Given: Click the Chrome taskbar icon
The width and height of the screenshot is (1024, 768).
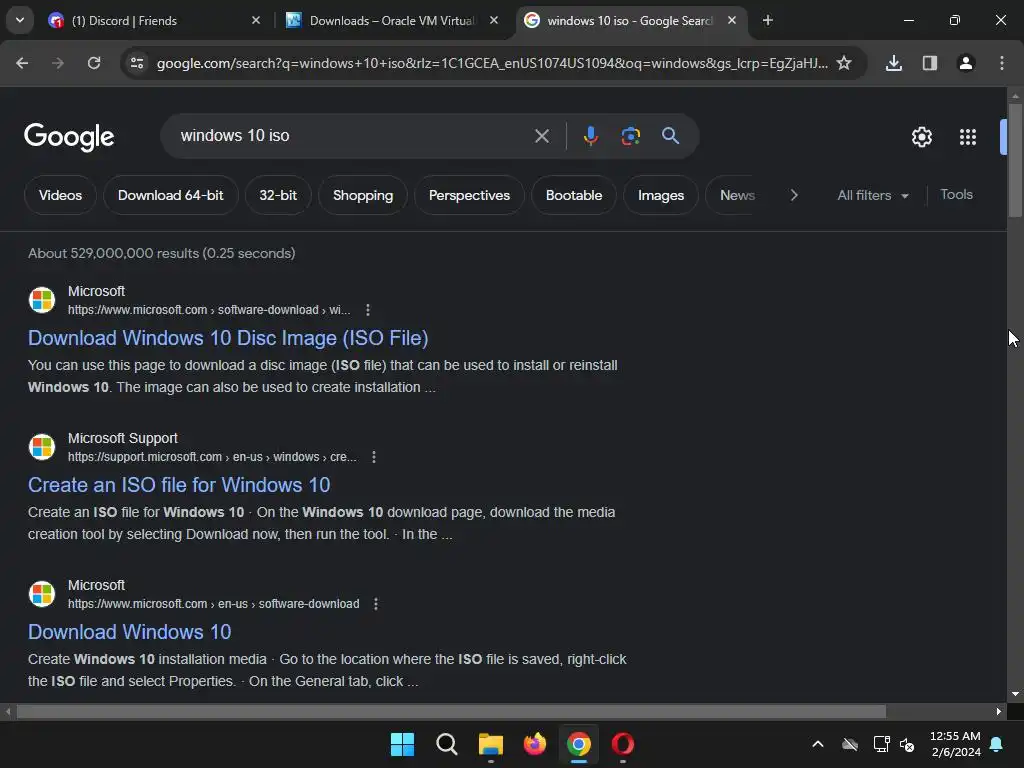Looking at the screenshot, I should click(x=579, y=744).
